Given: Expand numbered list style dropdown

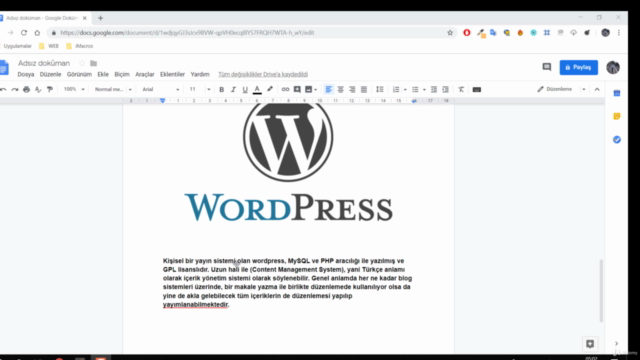Looking at the screenshot, I should (405, 89).
